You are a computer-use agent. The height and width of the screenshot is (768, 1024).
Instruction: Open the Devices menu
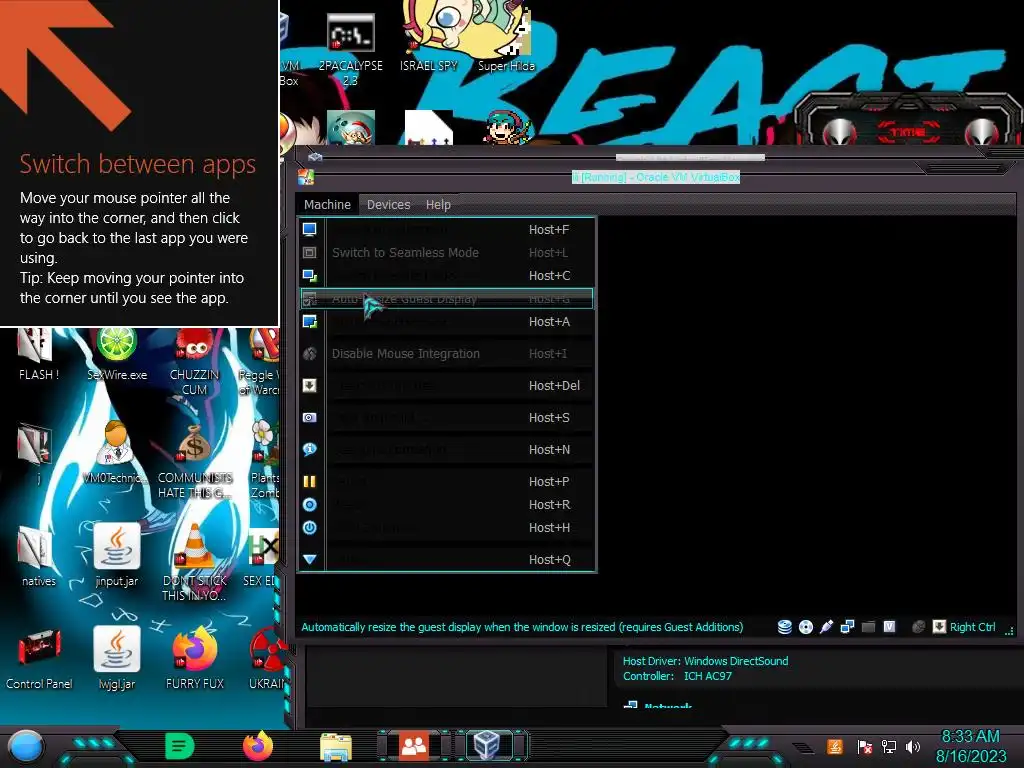[x=389, y=204]
